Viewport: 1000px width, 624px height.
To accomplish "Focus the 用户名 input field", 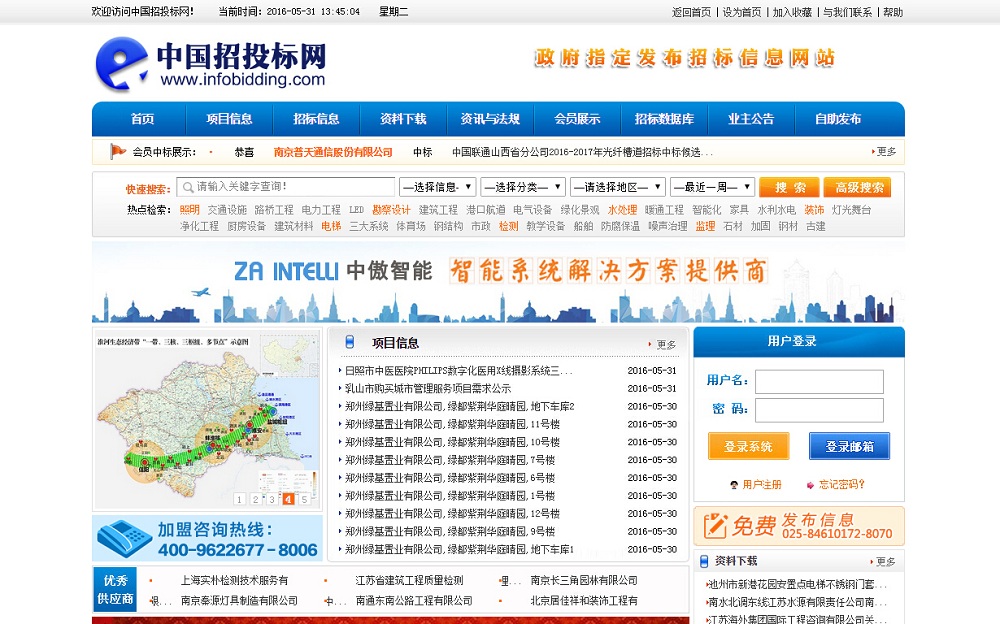I will tap(819, 381).
